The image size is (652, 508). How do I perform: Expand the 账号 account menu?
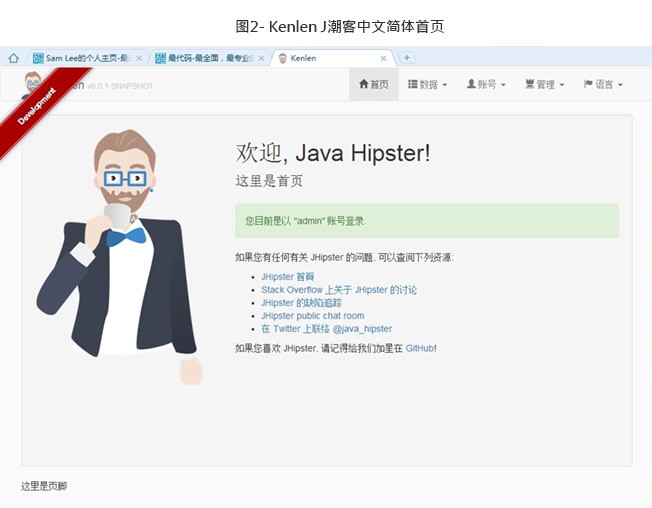tap(486, 84)
